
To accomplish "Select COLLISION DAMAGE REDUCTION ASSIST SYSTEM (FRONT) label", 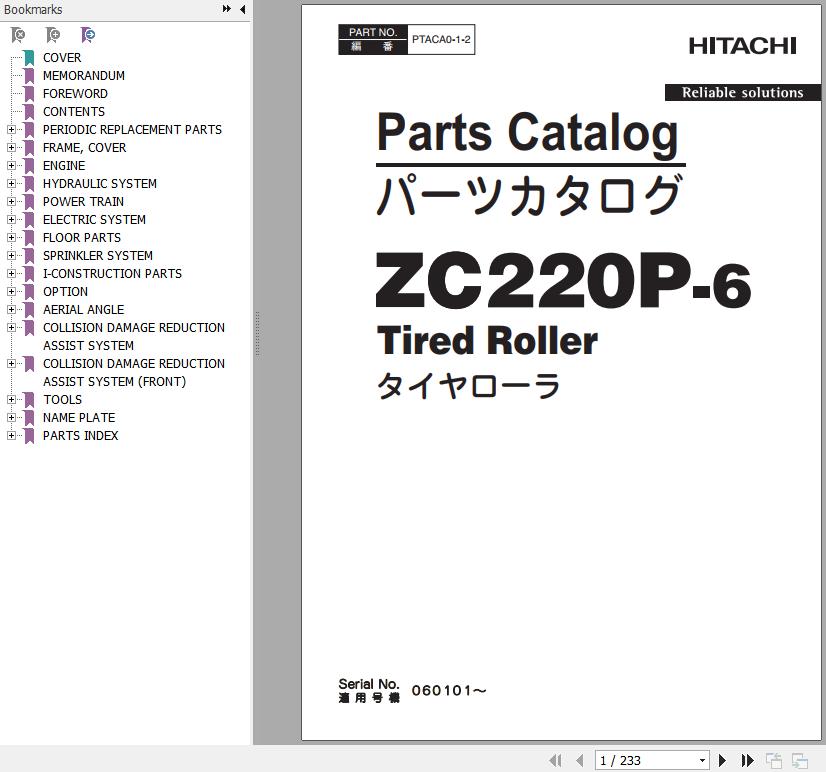I will click(134, 373).
